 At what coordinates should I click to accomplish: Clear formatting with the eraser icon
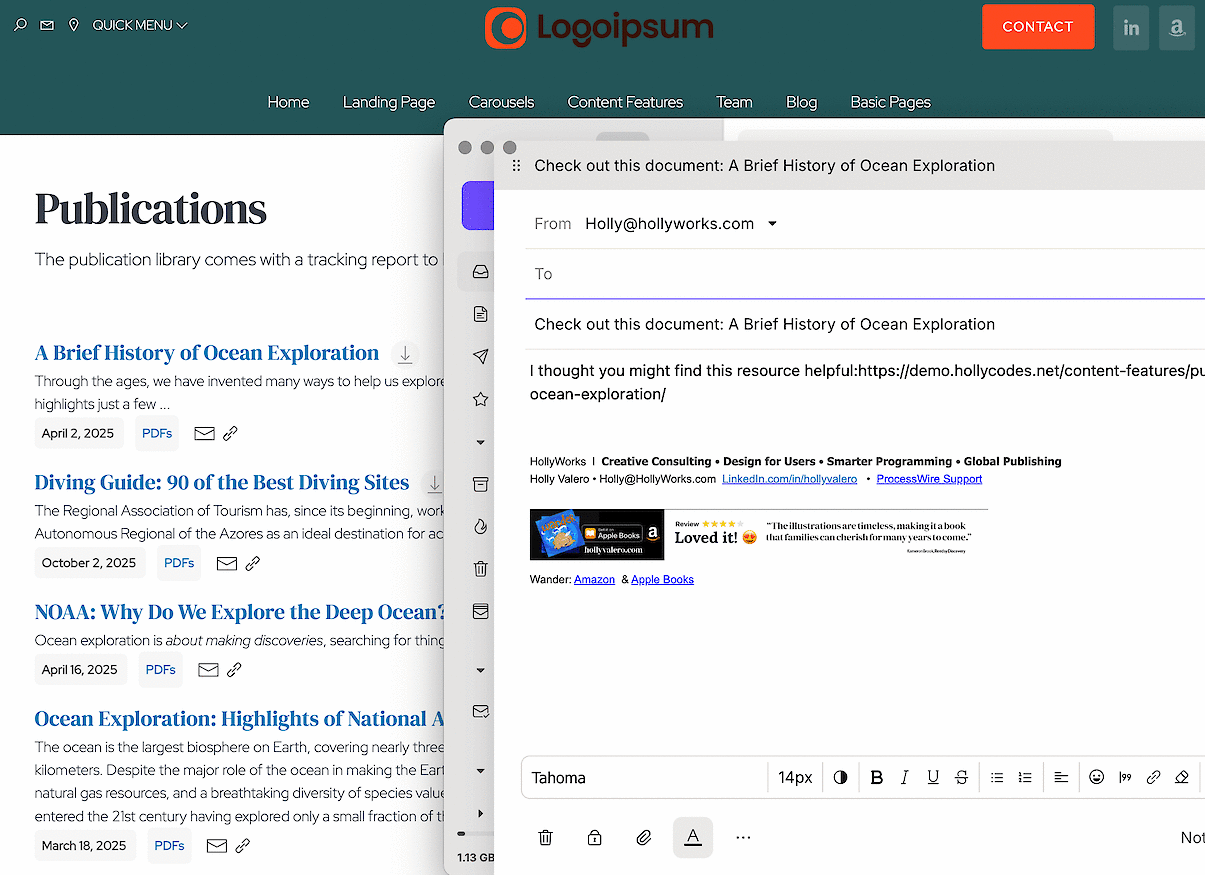pos(1181,777)
